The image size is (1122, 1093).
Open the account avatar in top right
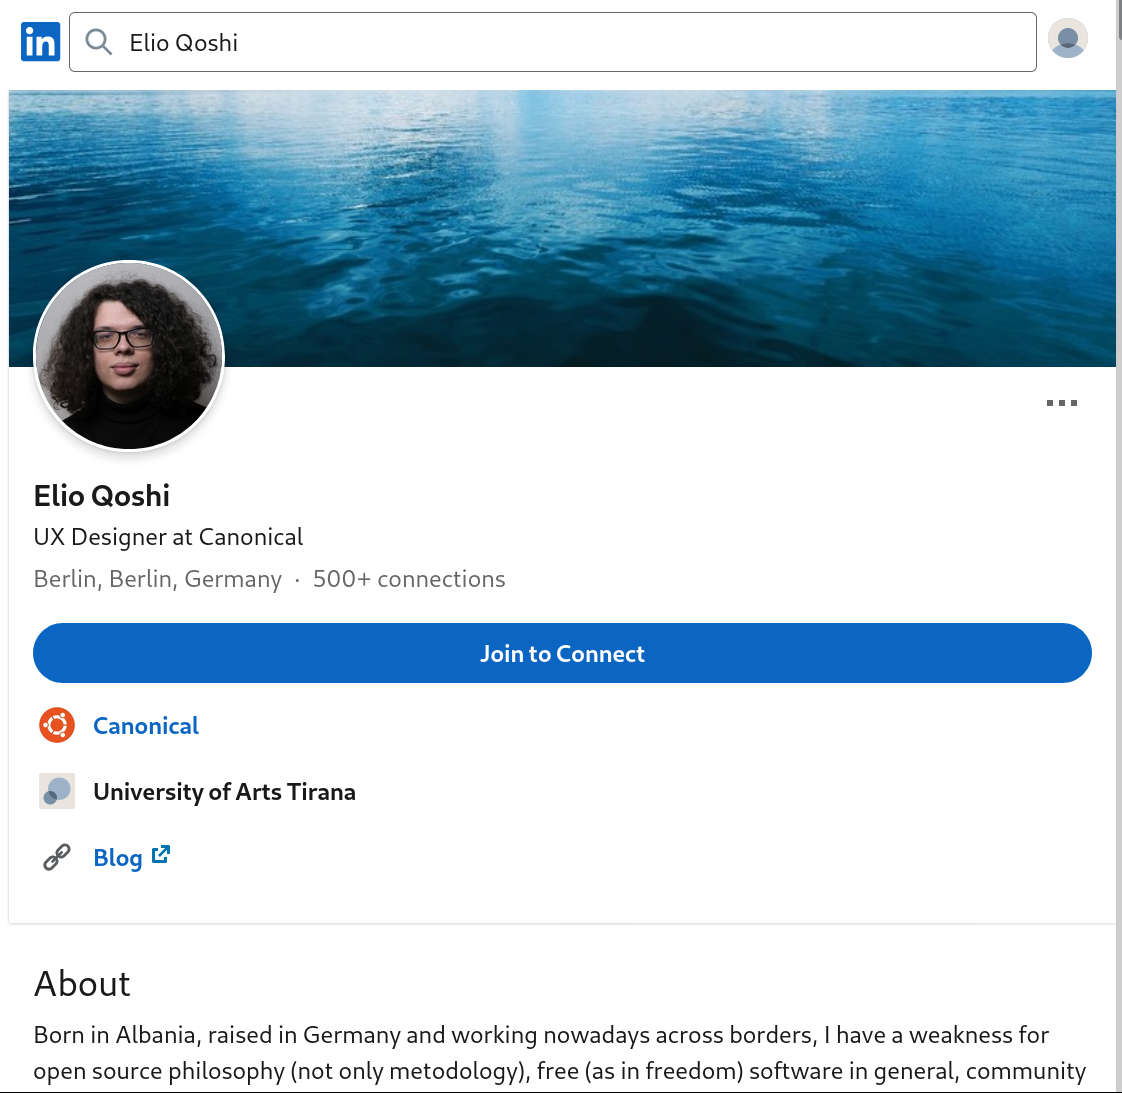1067,39
